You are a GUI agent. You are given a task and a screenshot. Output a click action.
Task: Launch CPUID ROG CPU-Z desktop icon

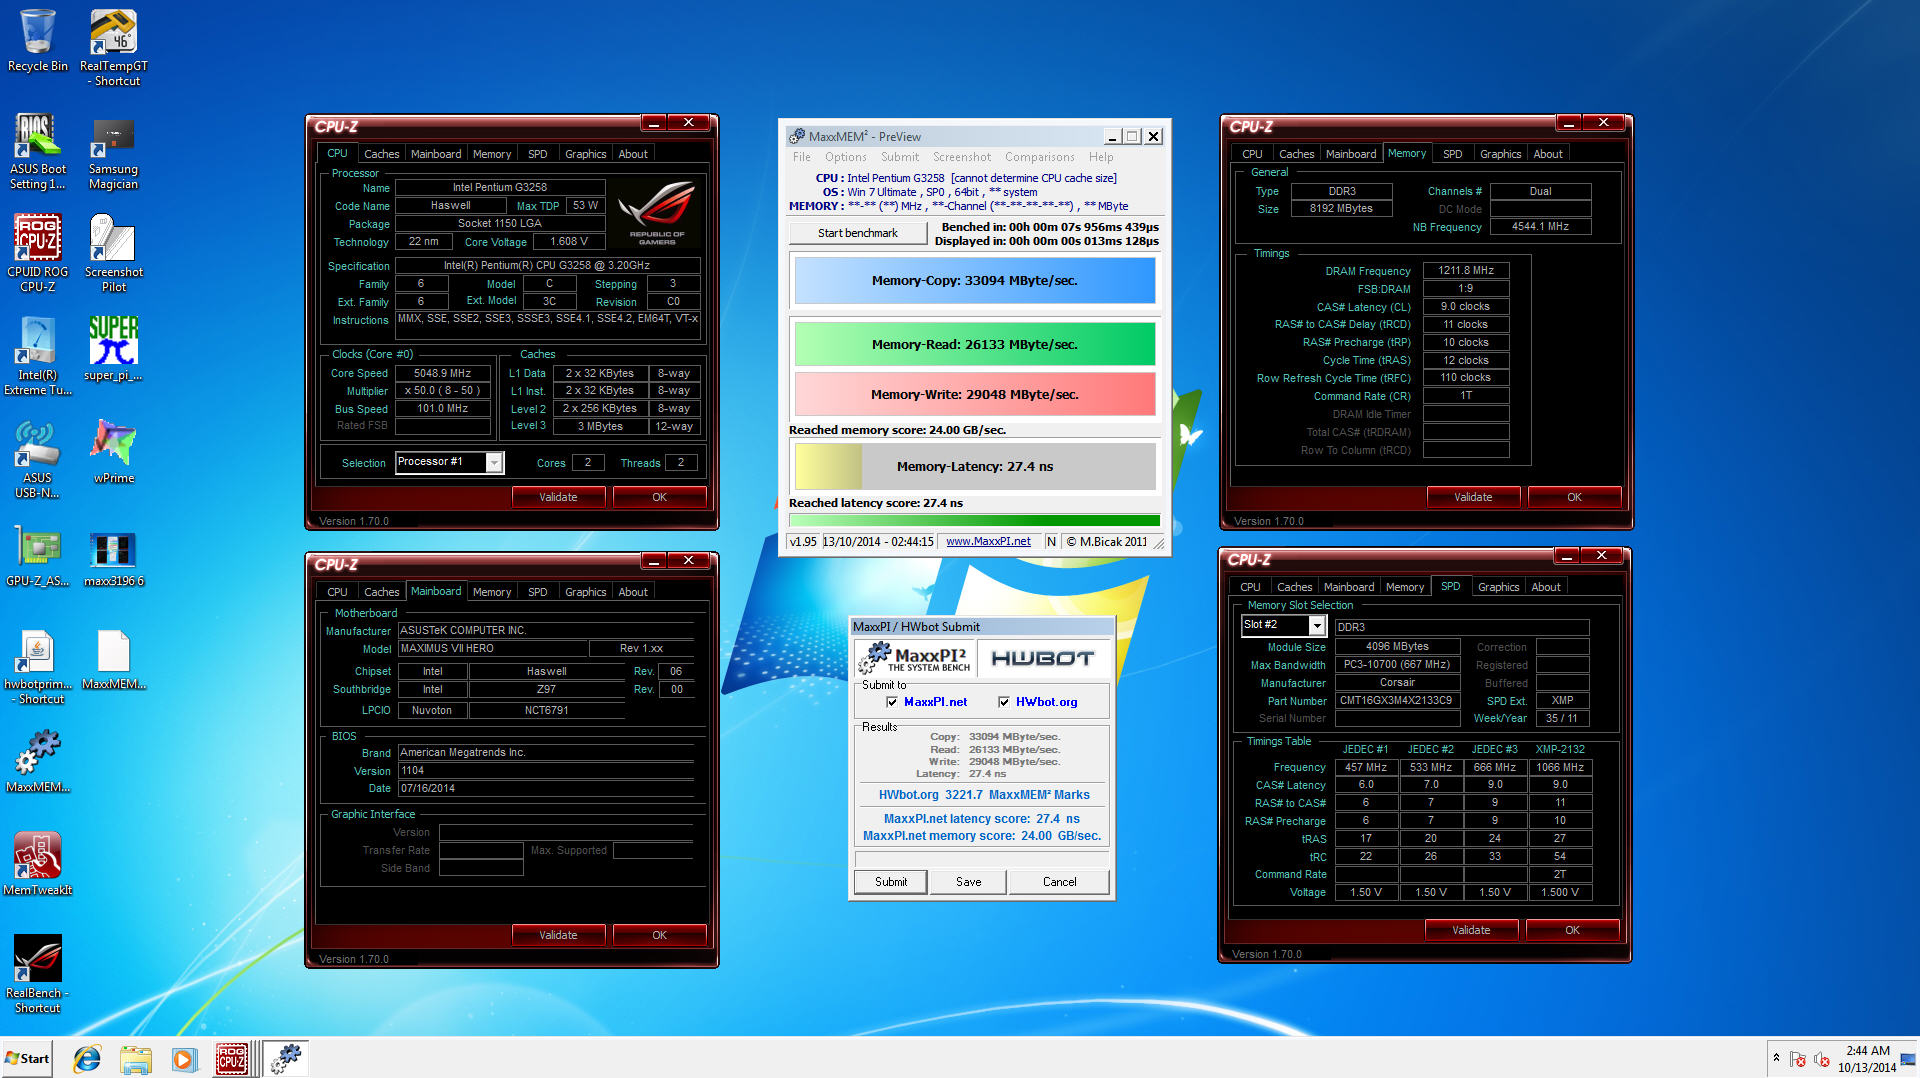click(x=38, y=253)
